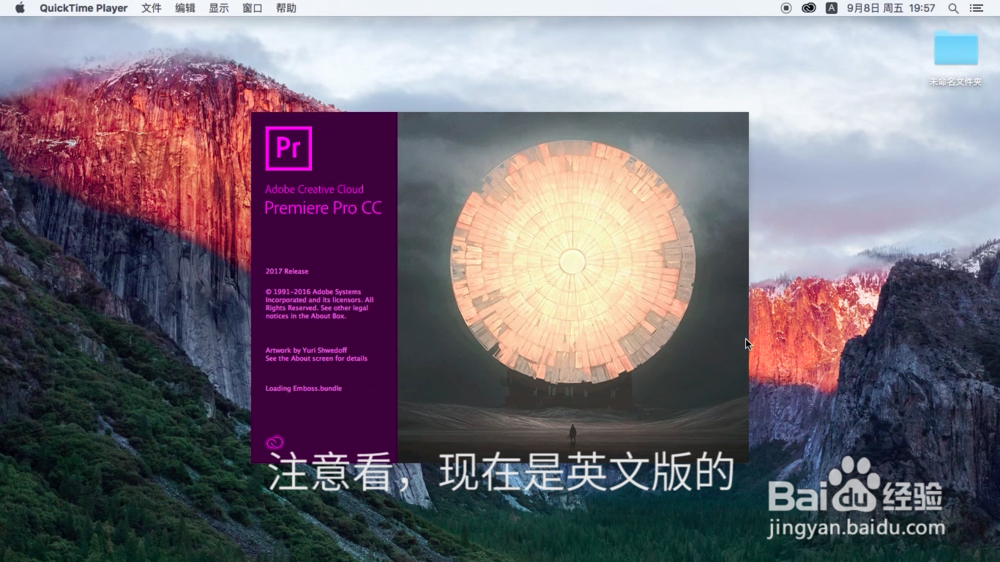Viewport: 1000px width, 562px height.
Task: Click the Pr logo on Premiere splash screen
Action: pyautogui.click(x=289, y=149)
